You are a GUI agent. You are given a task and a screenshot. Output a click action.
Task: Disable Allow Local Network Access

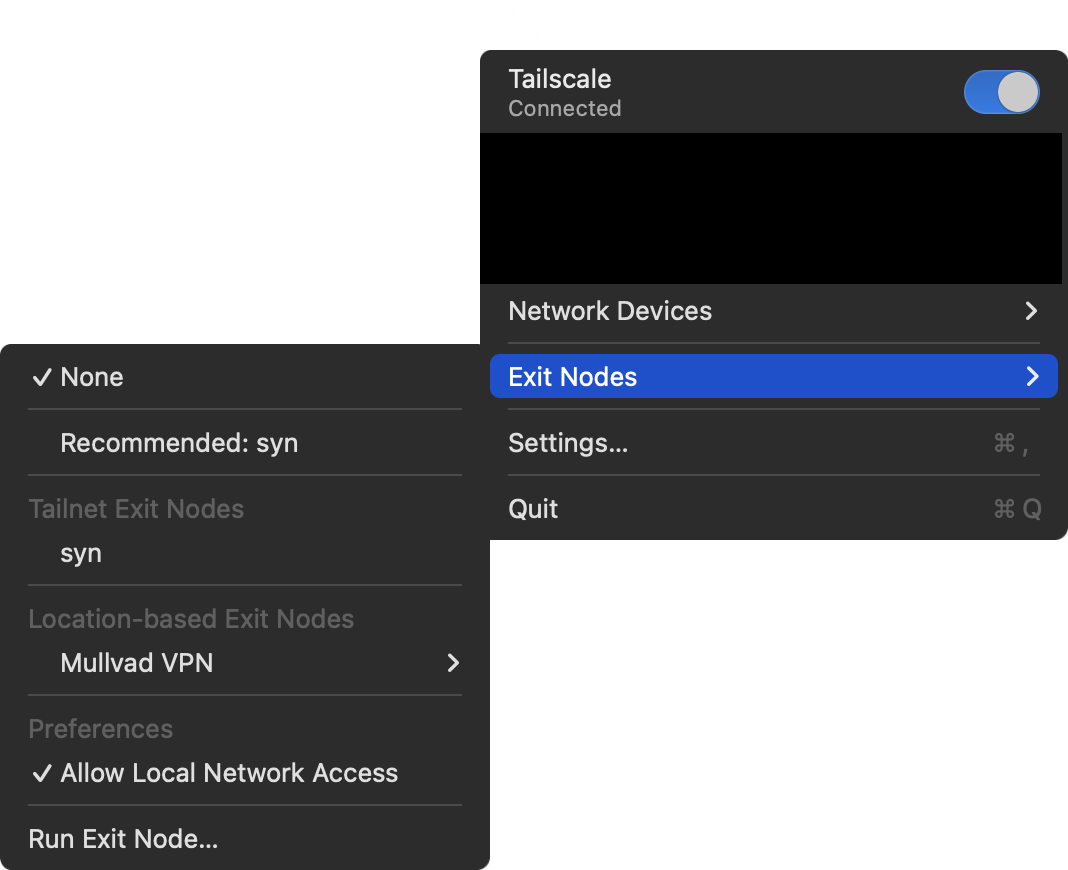point(229,773)
